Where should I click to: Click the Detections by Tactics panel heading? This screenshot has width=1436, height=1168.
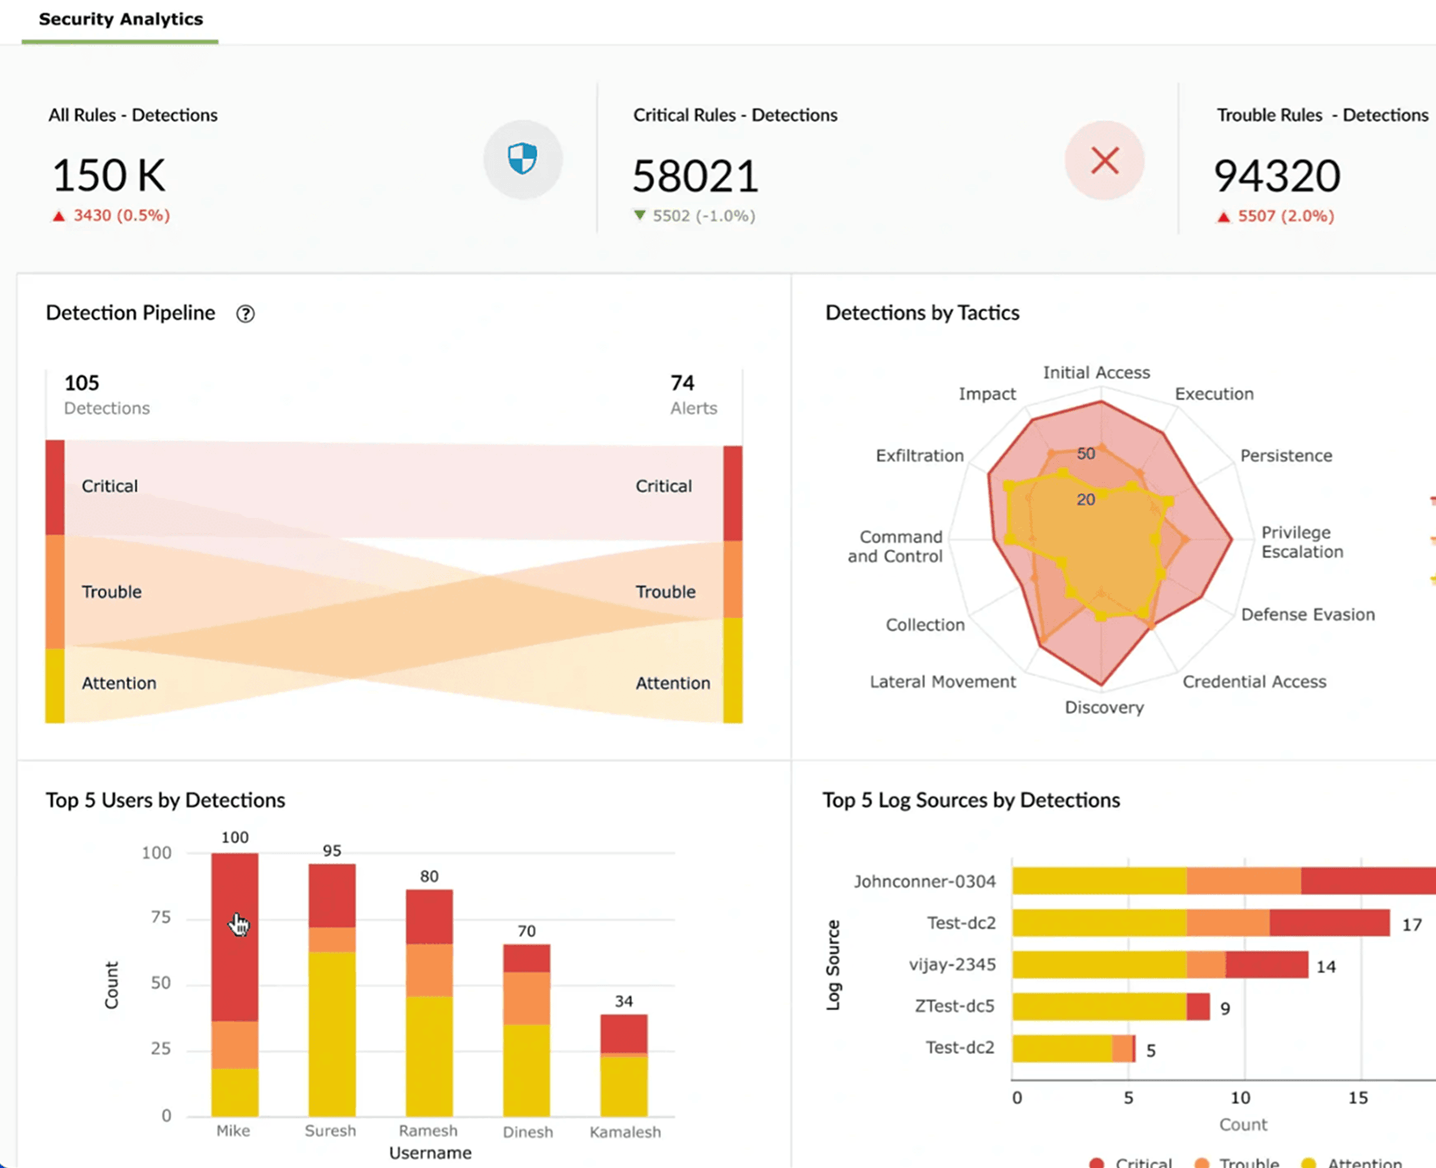[x=922, y=313]
